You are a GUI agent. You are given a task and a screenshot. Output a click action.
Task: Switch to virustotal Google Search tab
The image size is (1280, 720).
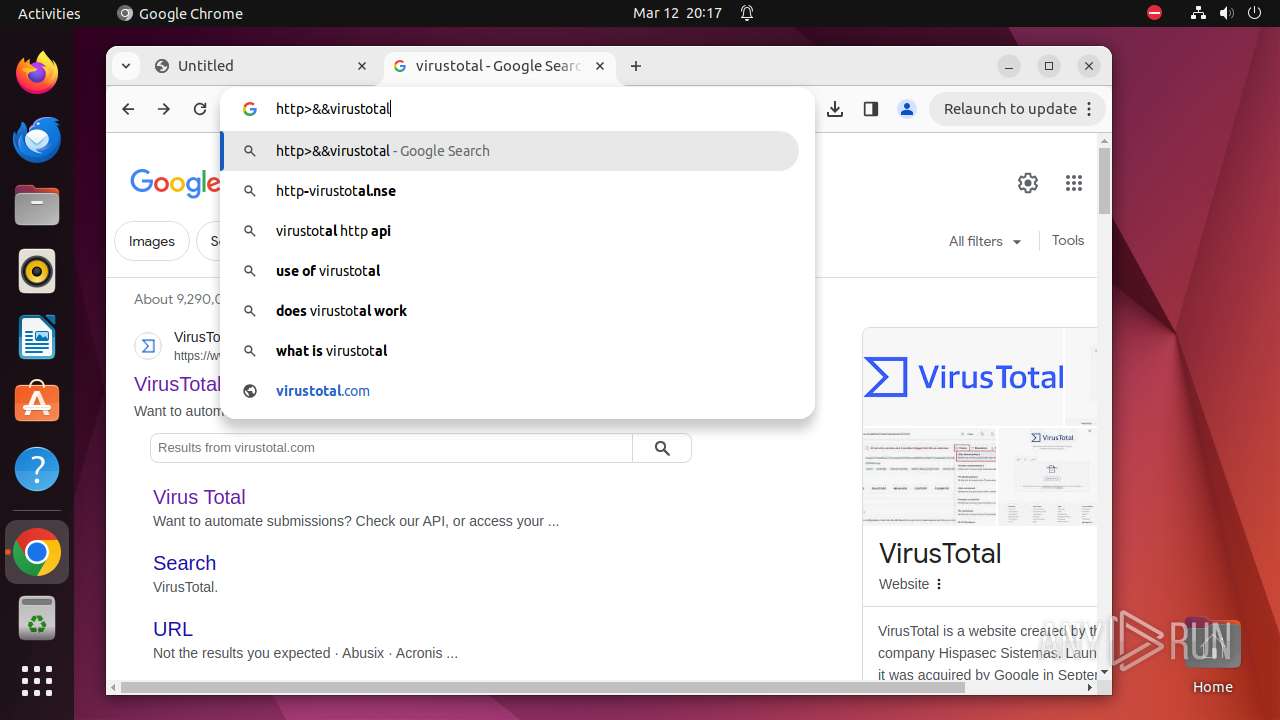[x=499, y=66]
